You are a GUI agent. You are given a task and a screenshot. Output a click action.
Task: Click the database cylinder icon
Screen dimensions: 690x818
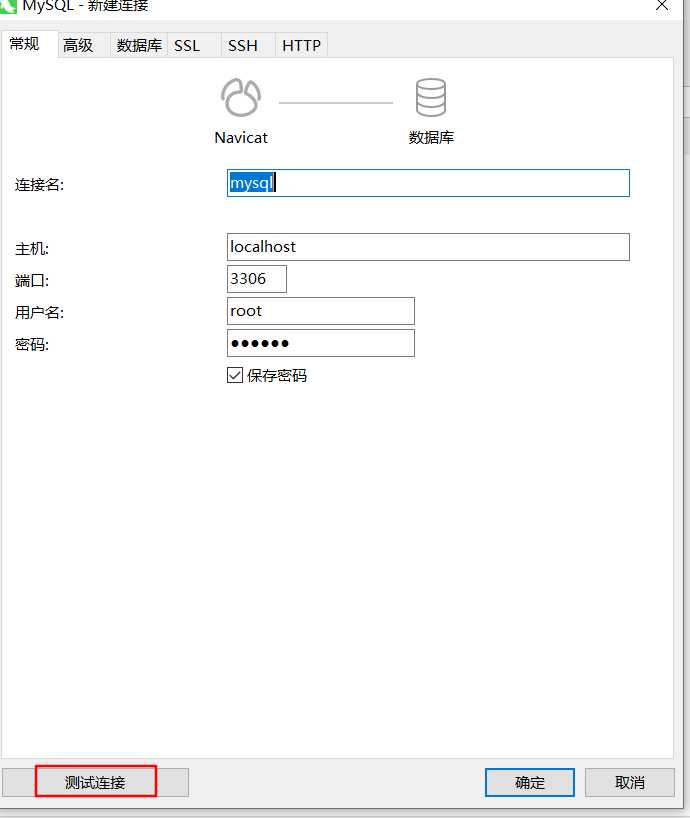tap(431, 97)
